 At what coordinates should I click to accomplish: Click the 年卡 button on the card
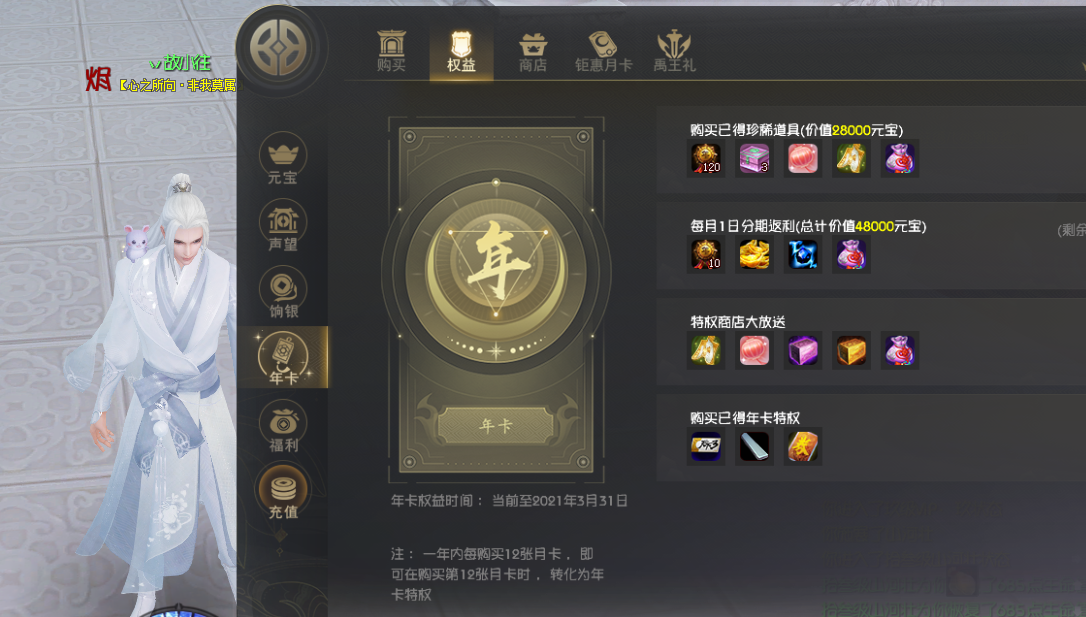click(x=496, y=425)
